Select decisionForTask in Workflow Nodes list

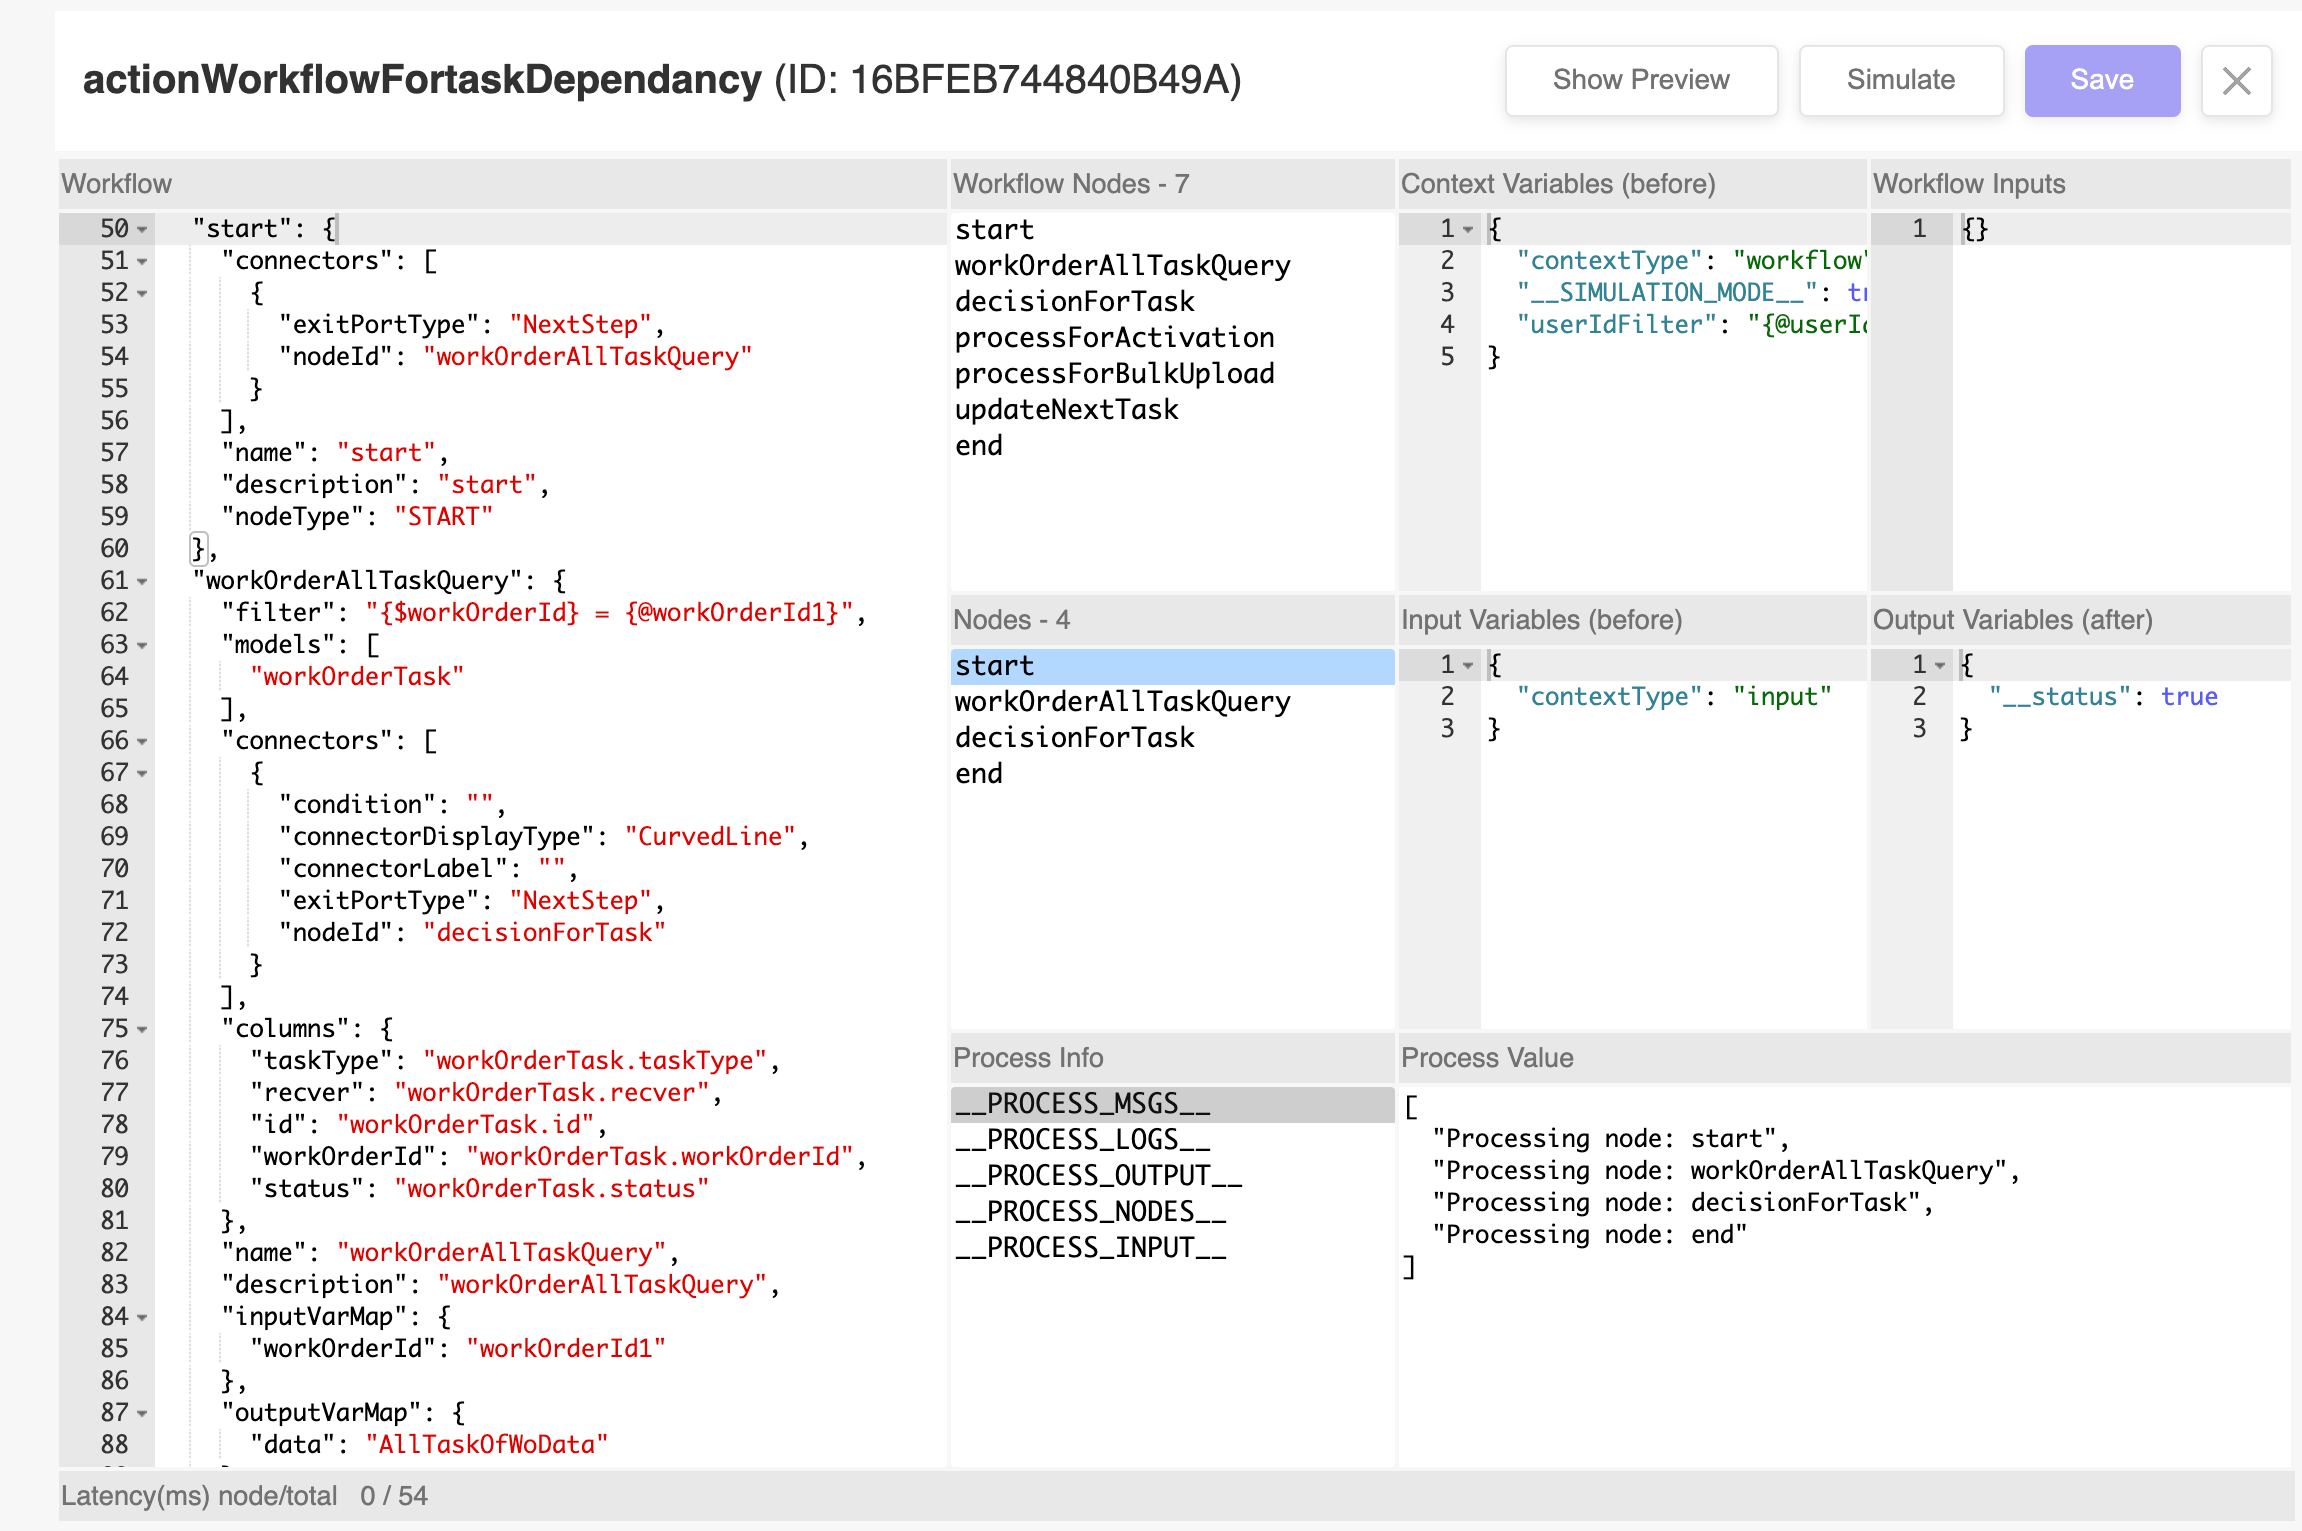pos(1172,302)
